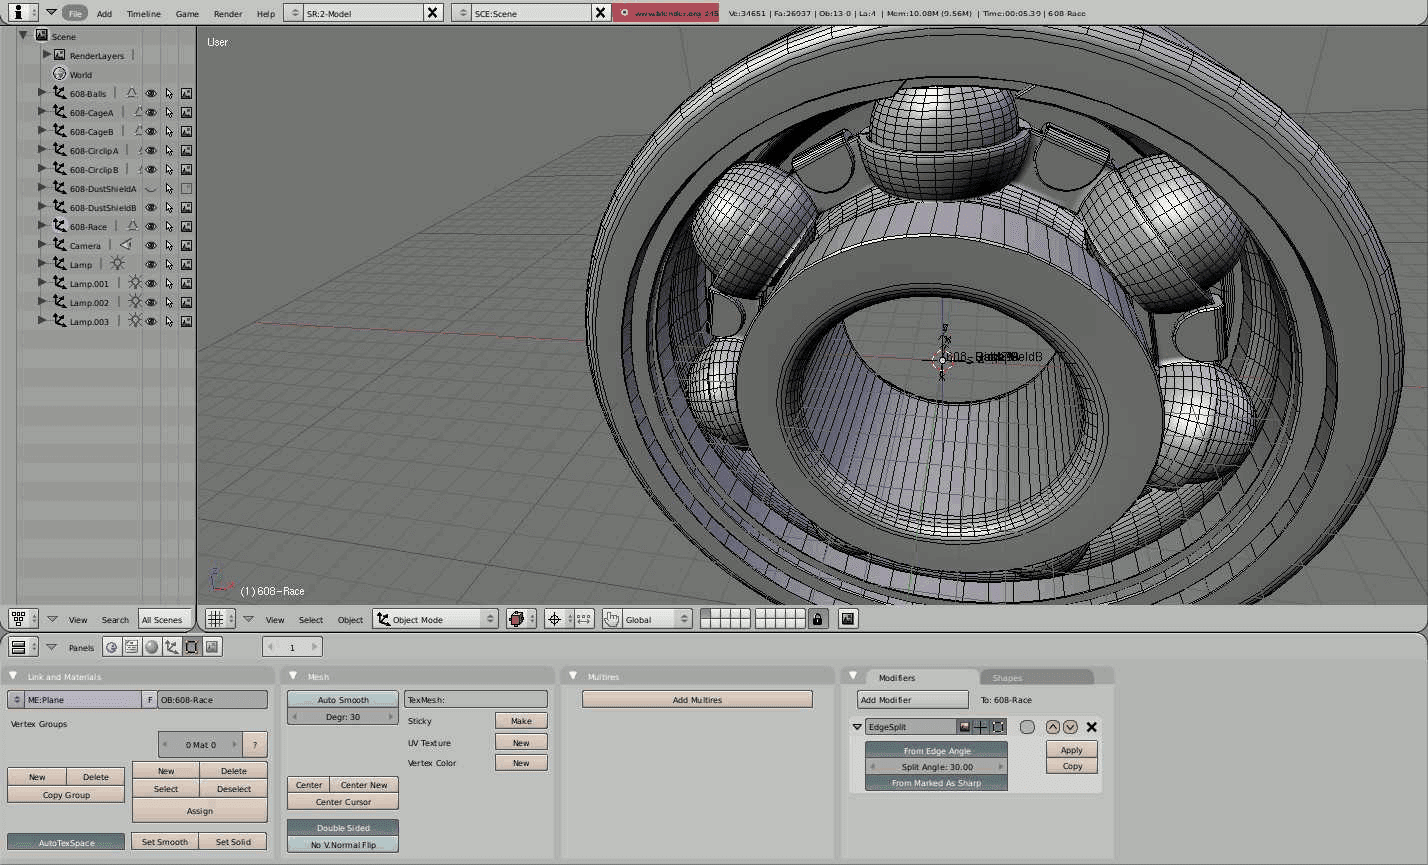Open the Logic buttons panel icon
Viewport: 1428px width, 865px height.
[112, 647]
